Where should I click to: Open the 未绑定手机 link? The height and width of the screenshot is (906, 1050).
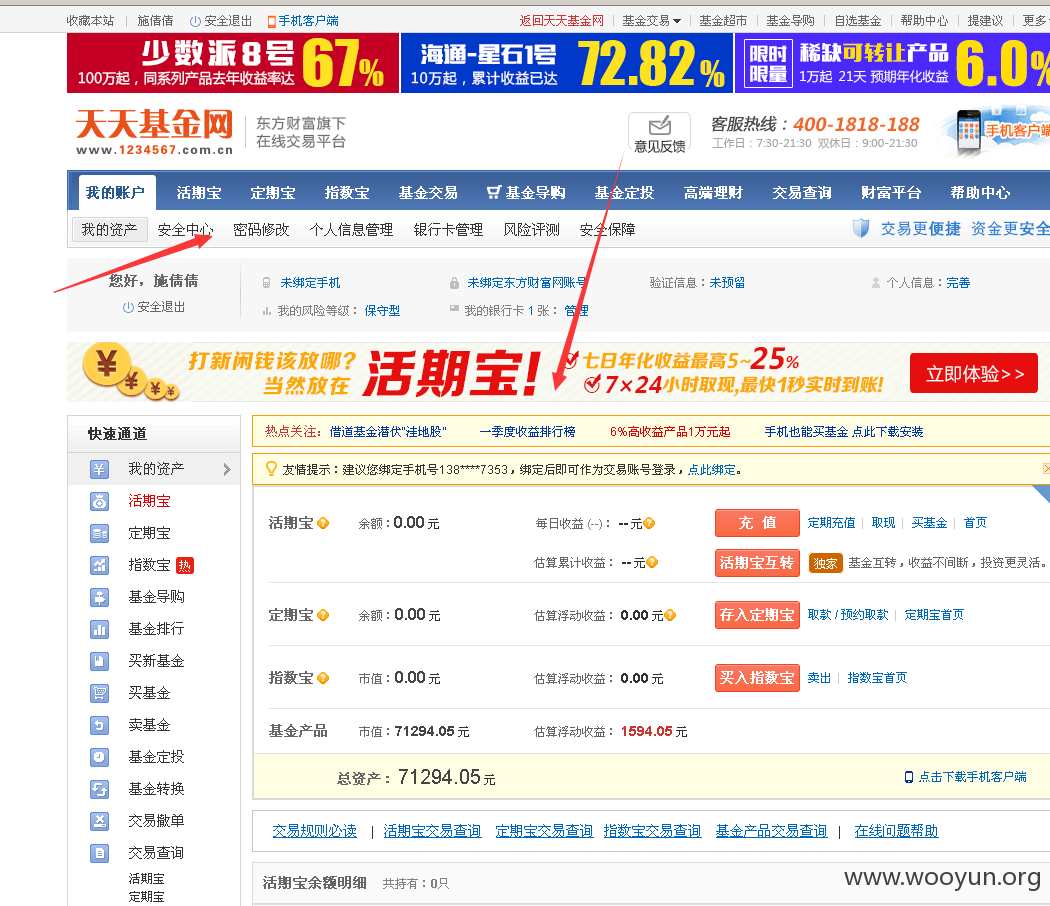click(x=310, y=283)
